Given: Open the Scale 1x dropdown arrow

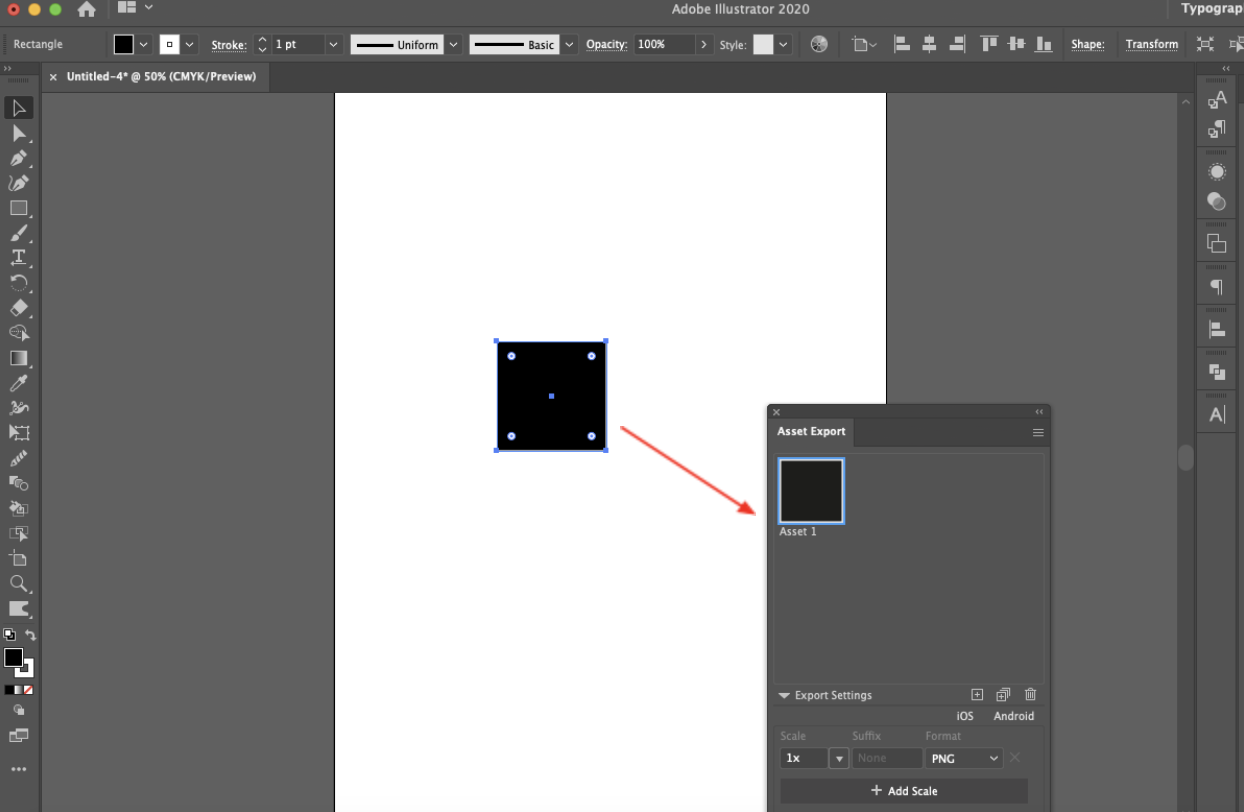Looking at the screenshot, I should pos(839,759).
